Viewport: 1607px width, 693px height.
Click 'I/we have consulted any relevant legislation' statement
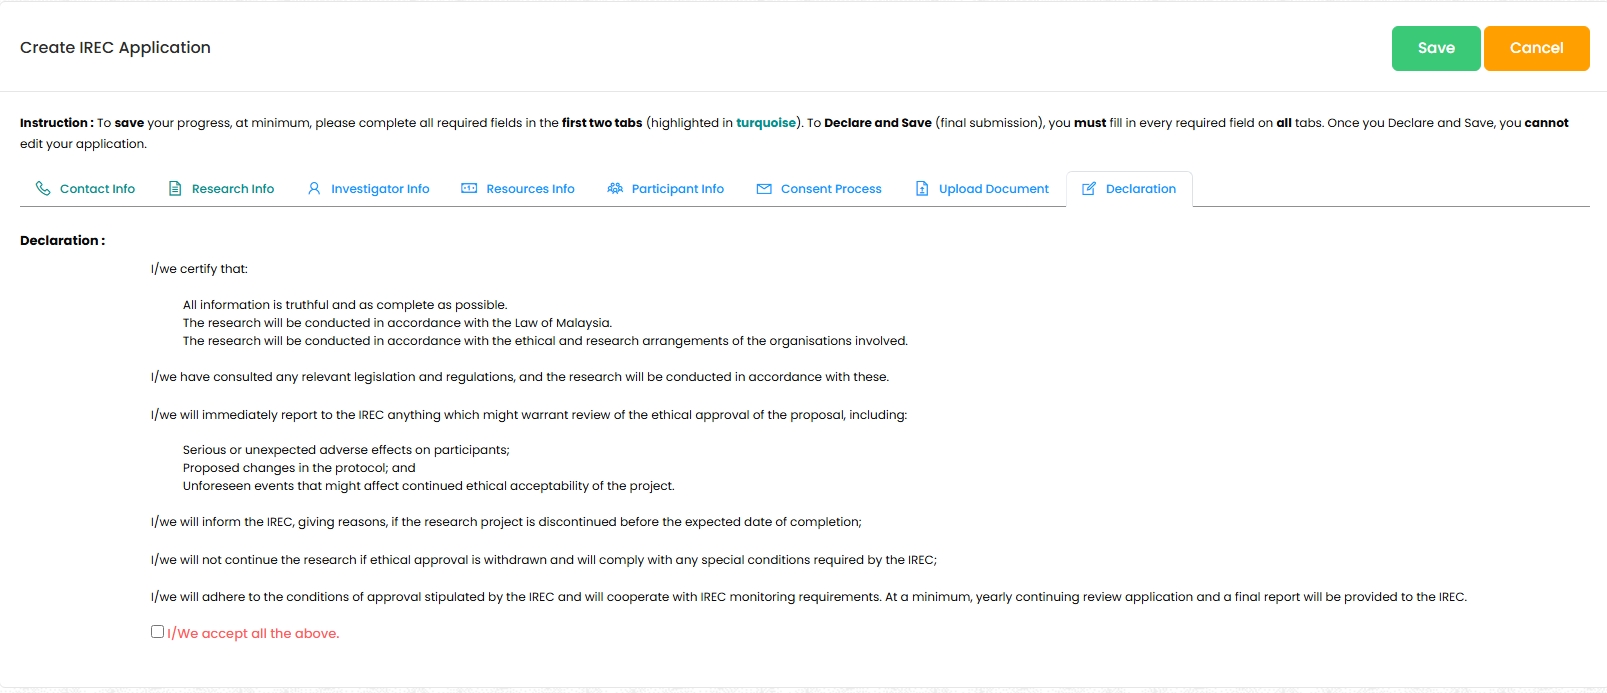[520, 376]
